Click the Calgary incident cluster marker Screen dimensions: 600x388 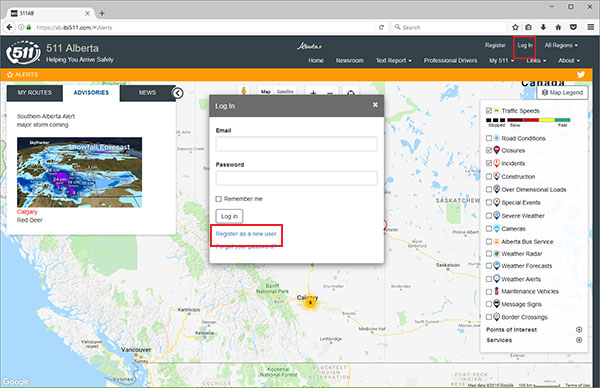tap(310, 303)
